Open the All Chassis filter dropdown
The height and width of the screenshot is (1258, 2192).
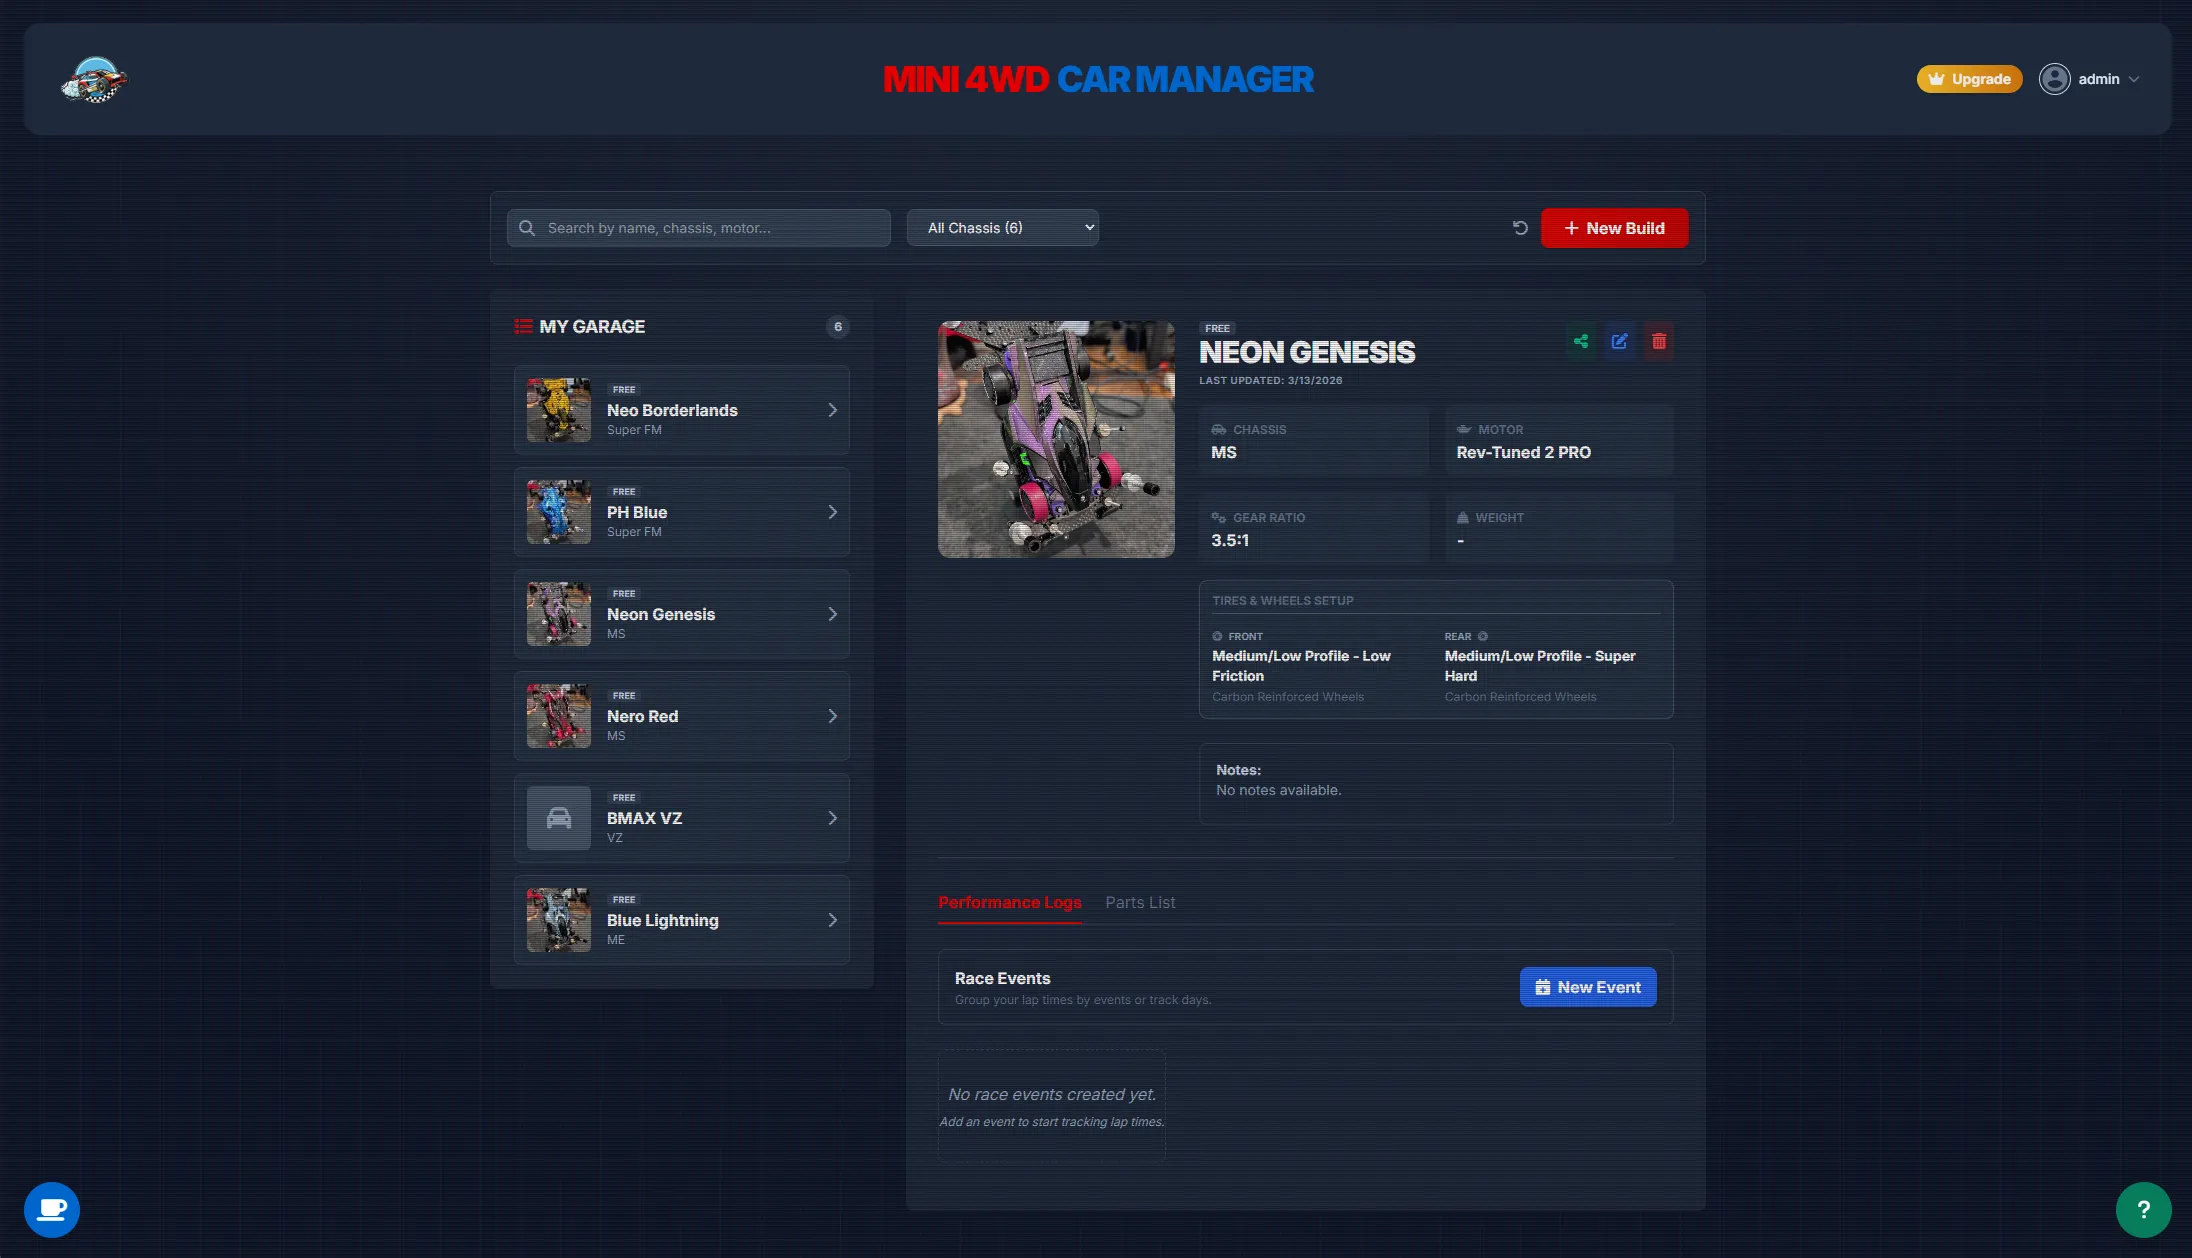point(1001,227)
